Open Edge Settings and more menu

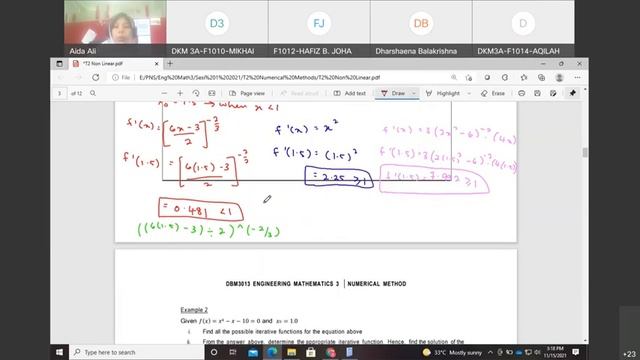[577, 78]
